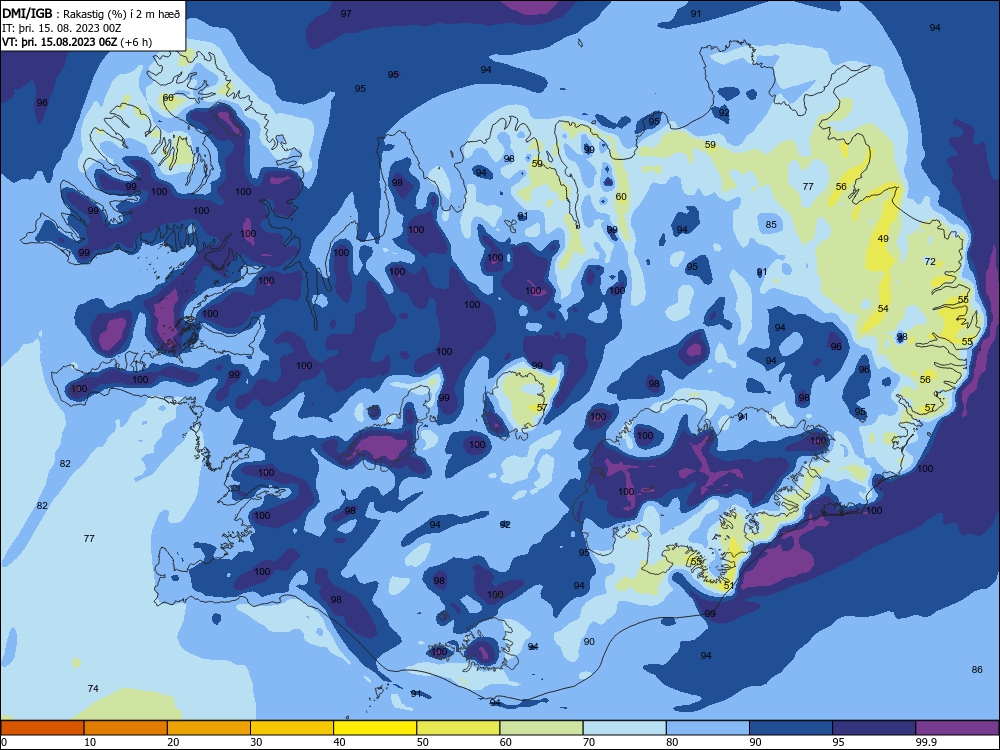Click the legend tick label '70'
The width and height of the screenshot is (1000, 750).
589,742
